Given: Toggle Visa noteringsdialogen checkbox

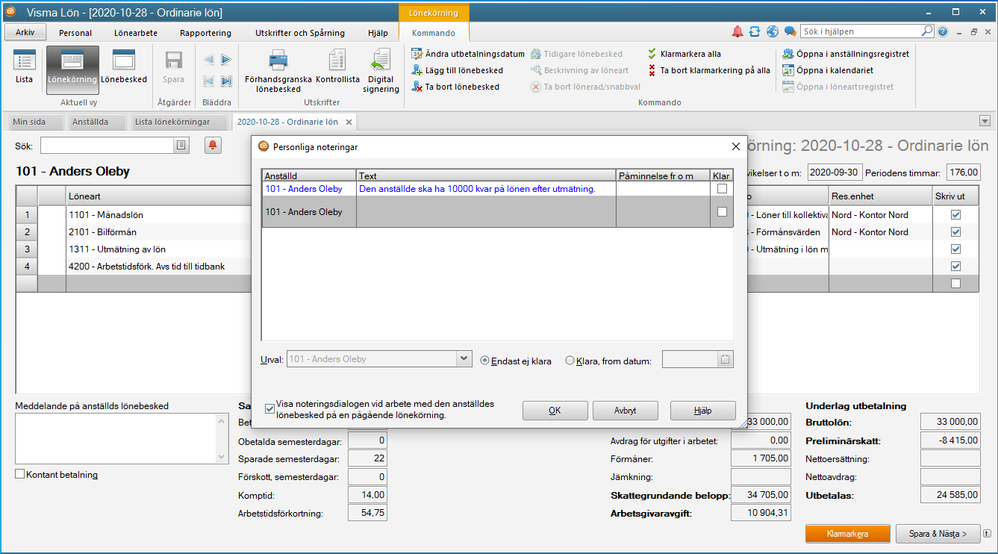Looking at the screenshot, I should click(270, 408).
